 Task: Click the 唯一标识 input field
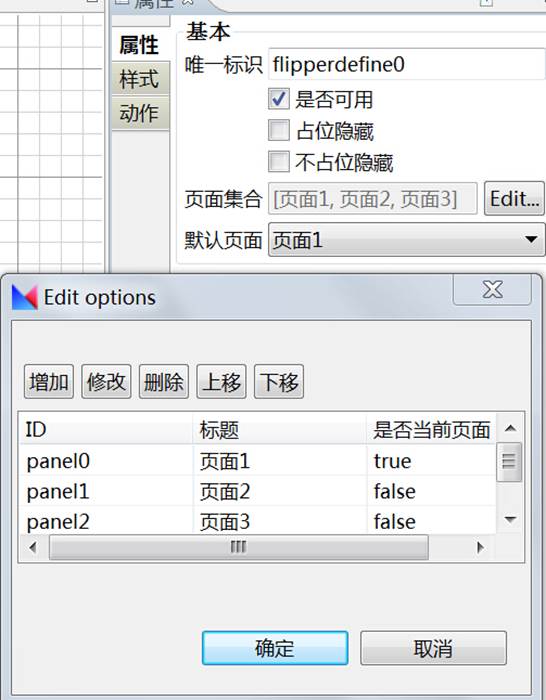click(406, 65)
